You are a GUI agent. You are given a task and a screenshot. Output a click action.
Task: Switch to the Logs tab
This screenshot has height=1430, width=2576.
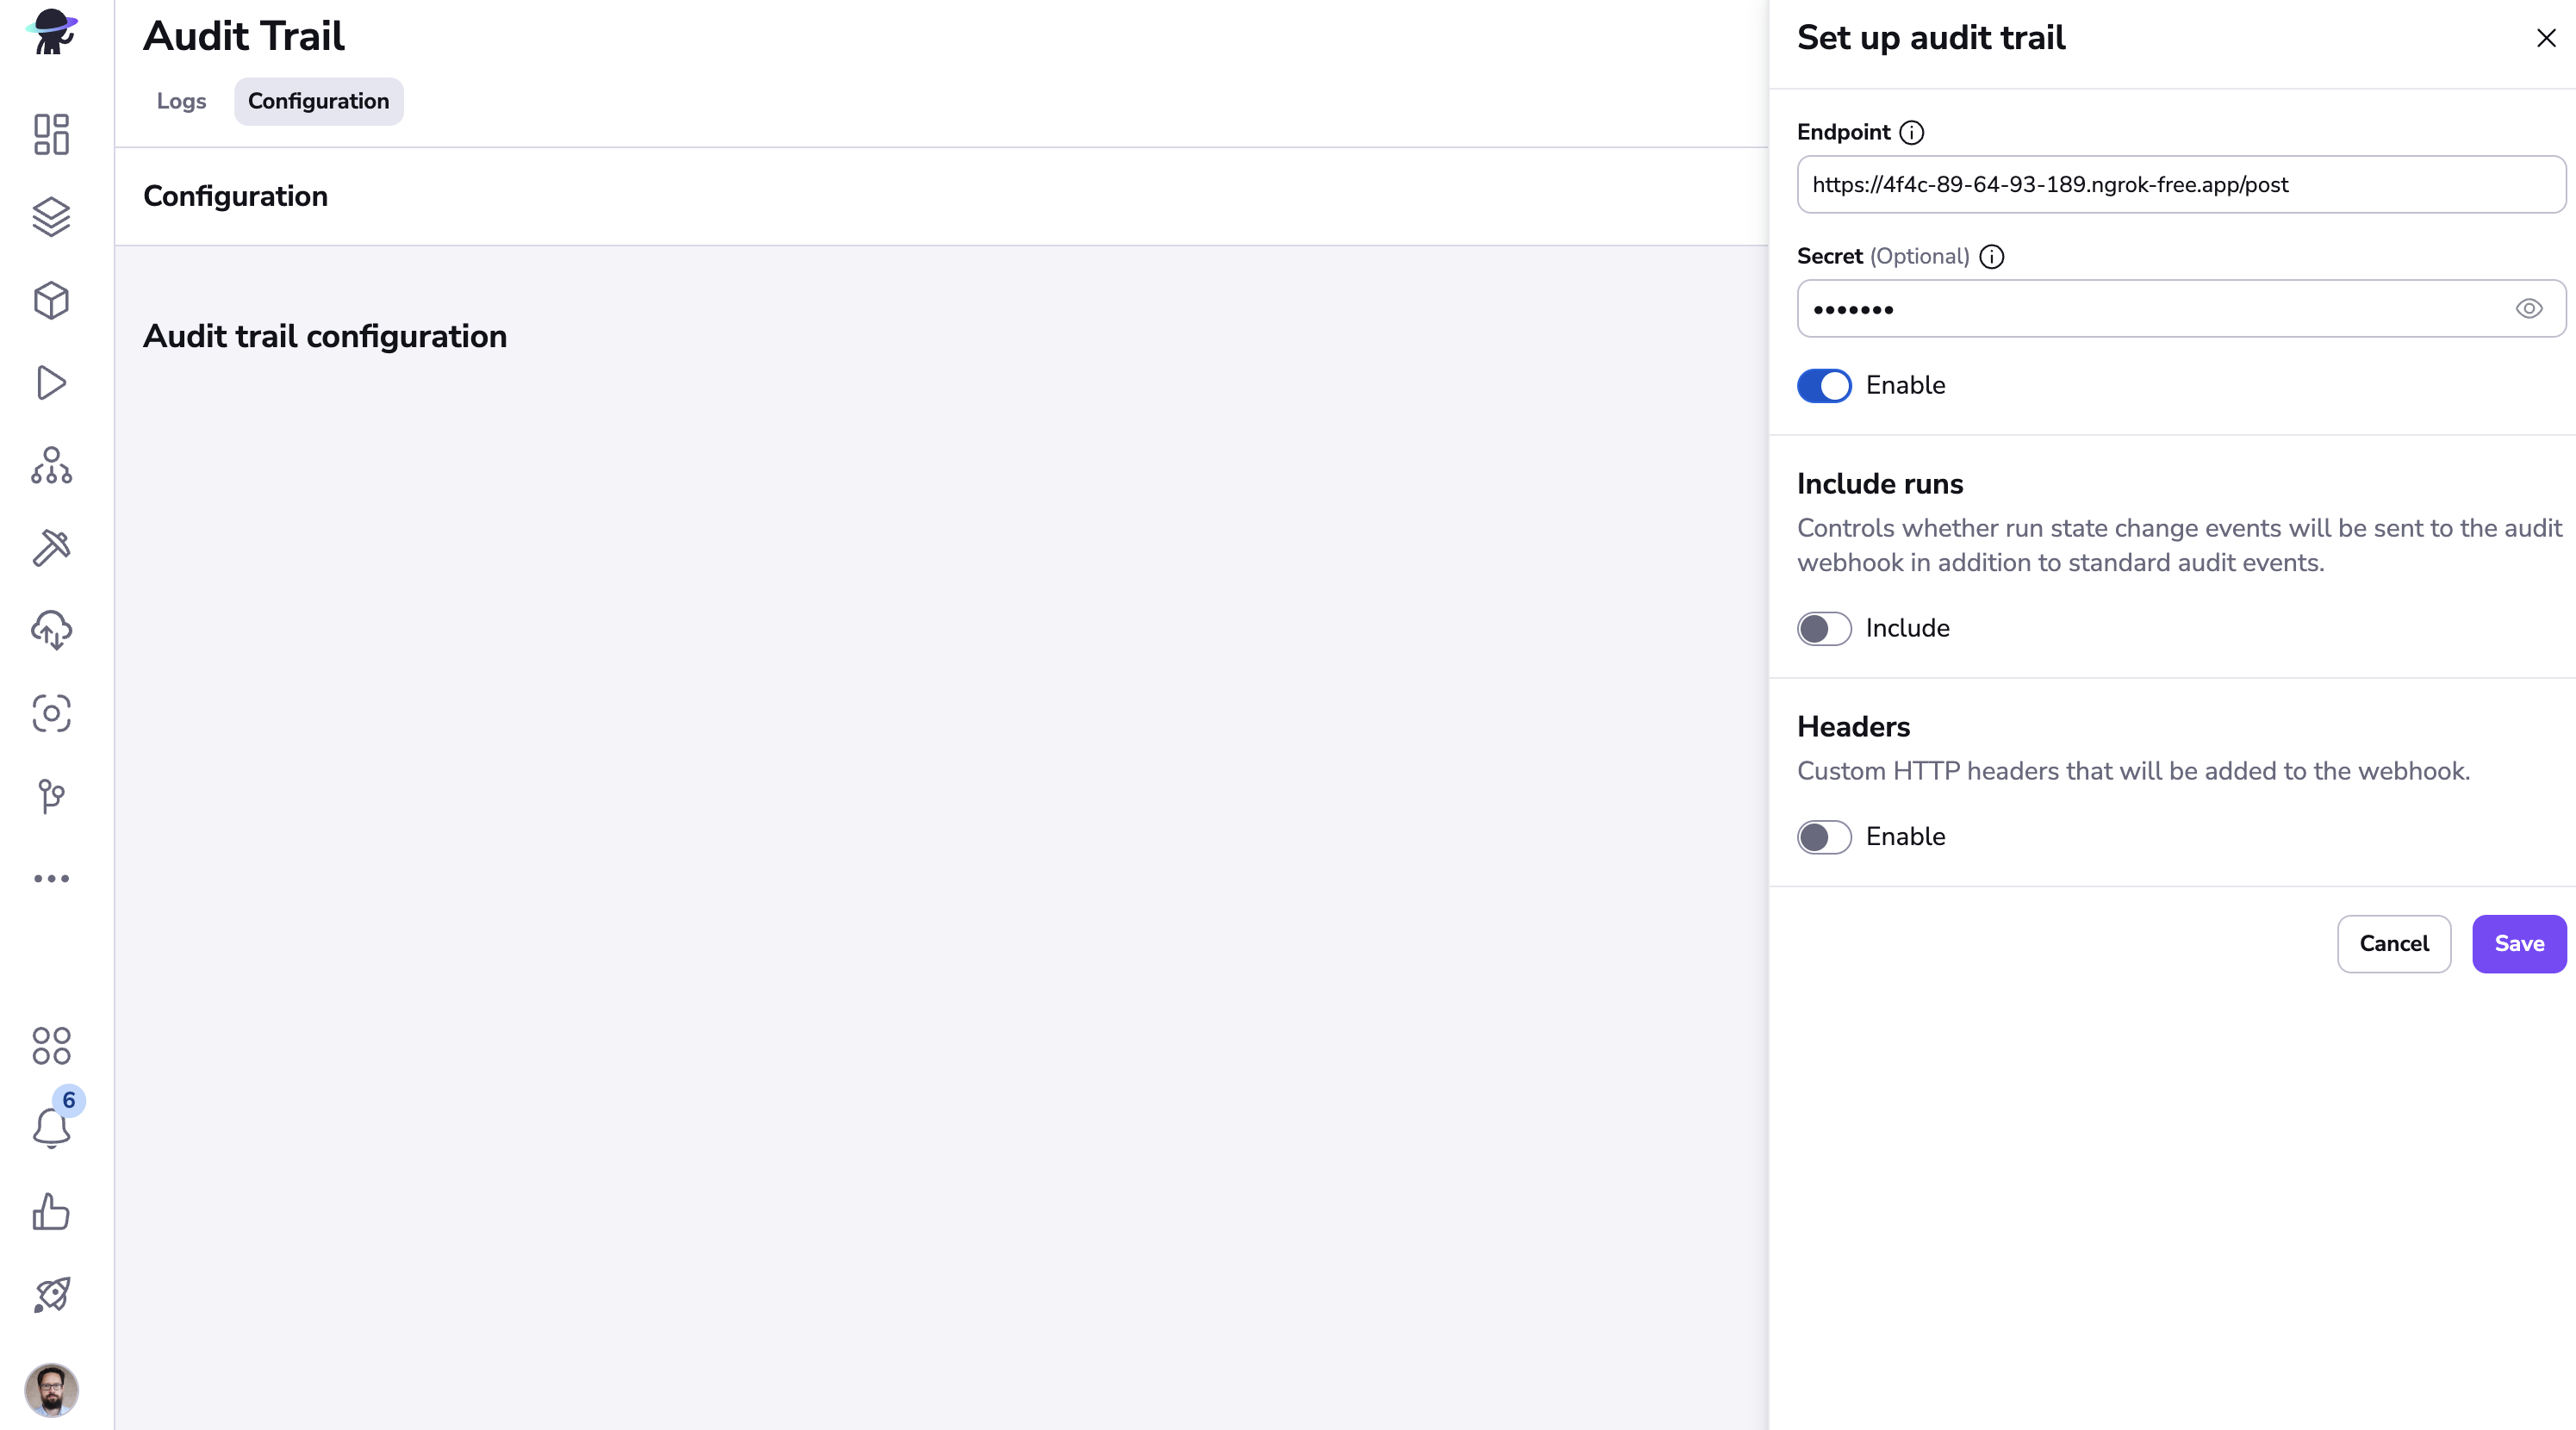pos(181,101)
